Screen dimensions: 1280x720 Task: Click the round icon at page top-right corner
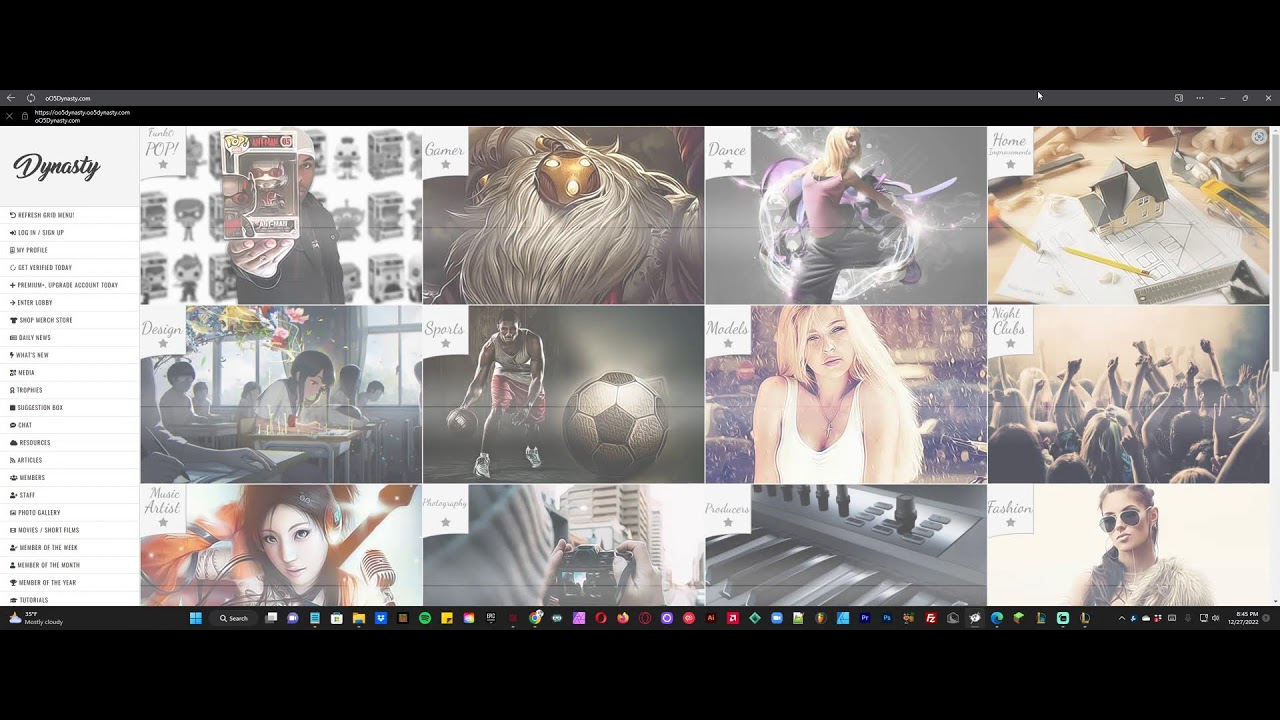point(1259,137)
